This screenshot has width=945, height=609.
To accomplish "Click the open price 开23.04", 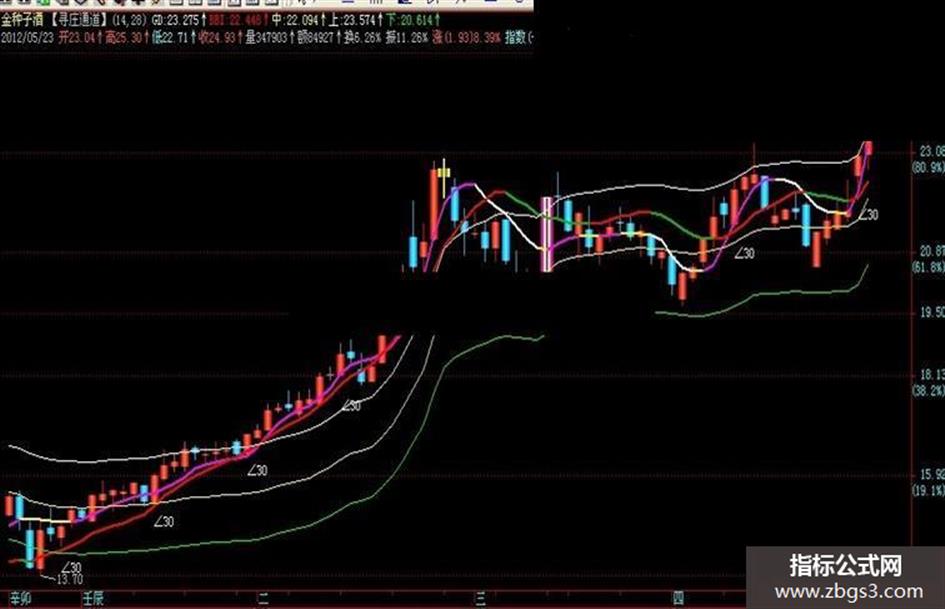I will pos(77,38).
